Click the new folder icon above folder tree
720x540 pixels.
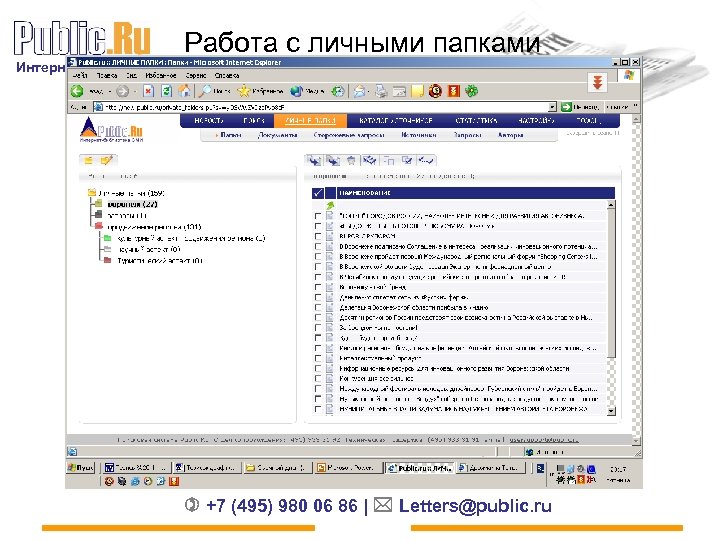pyautogui.click(x=89, y=160)
